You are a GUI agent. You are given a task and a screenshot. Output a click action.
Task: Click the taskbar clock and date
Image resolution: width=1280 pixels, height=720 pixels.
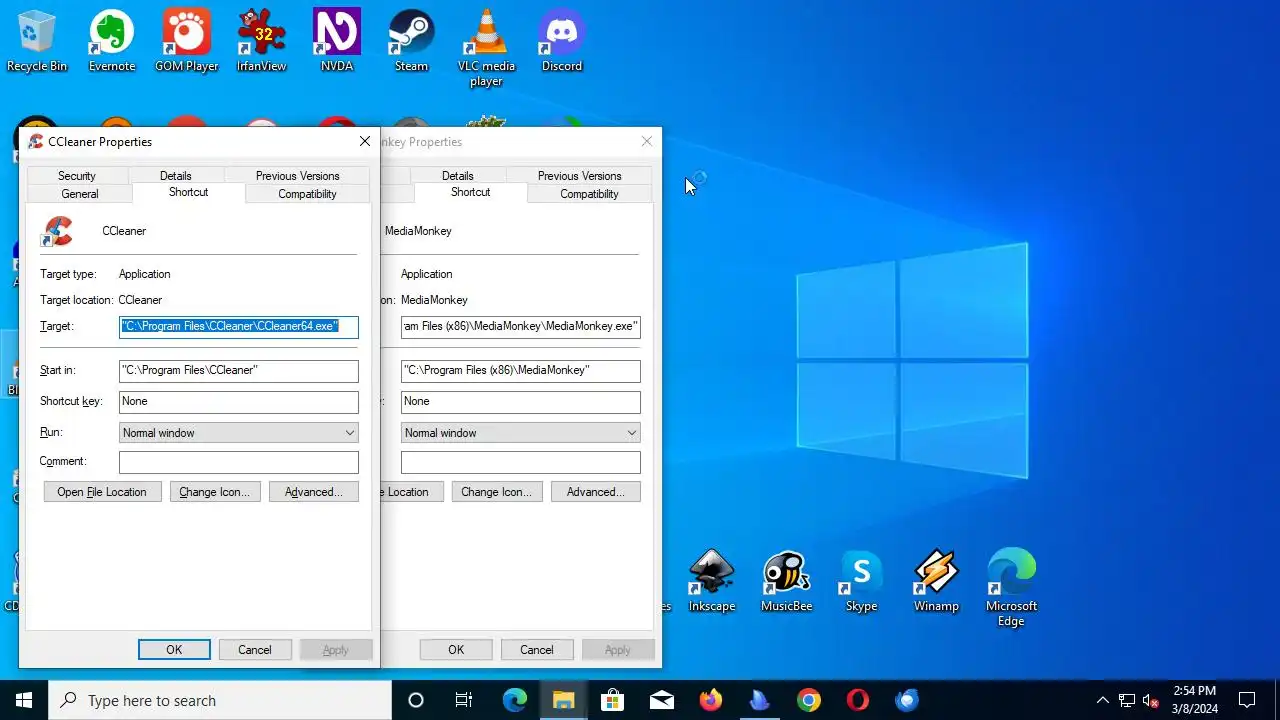coord(1195,700)
